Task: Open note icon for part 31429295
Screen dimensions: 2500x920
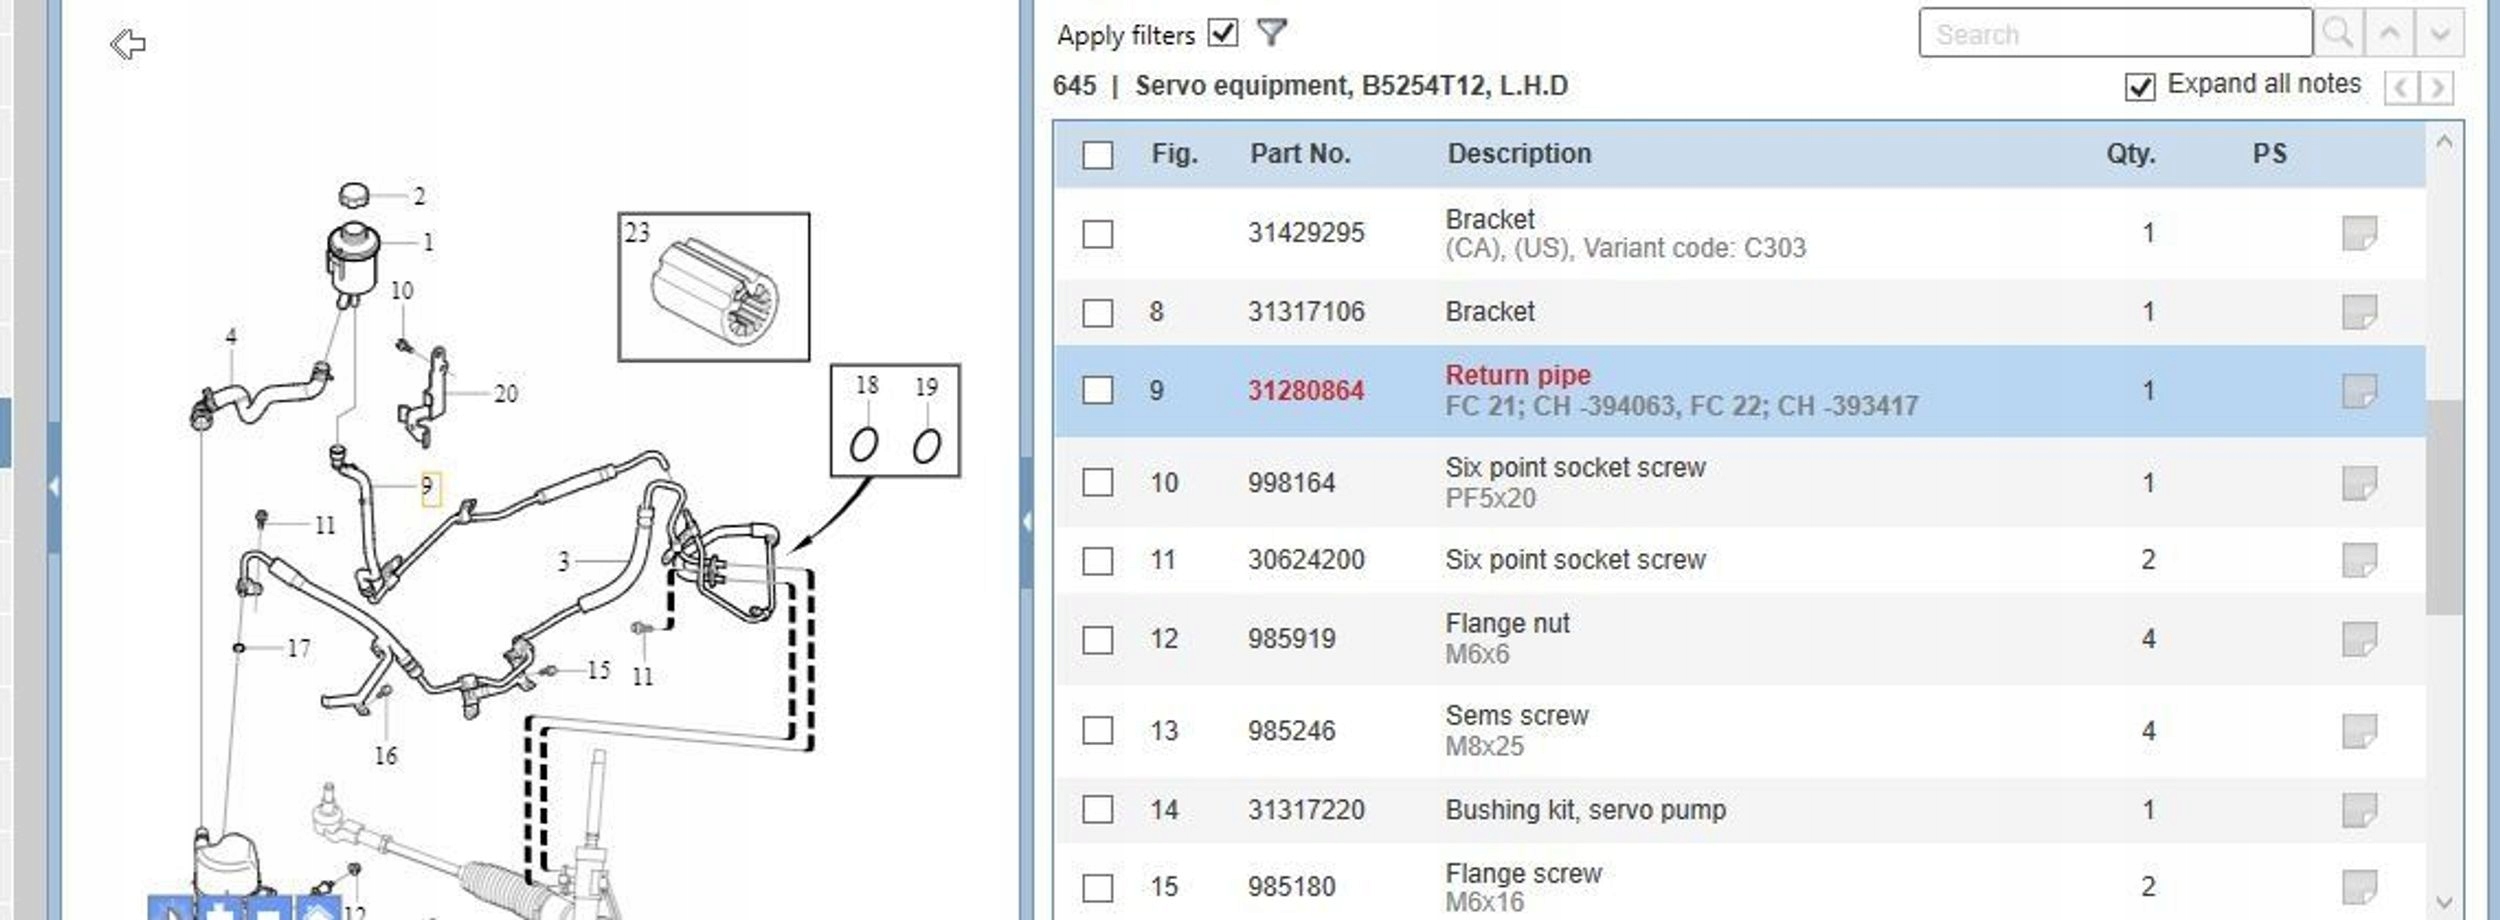Action: (2359, 233)
